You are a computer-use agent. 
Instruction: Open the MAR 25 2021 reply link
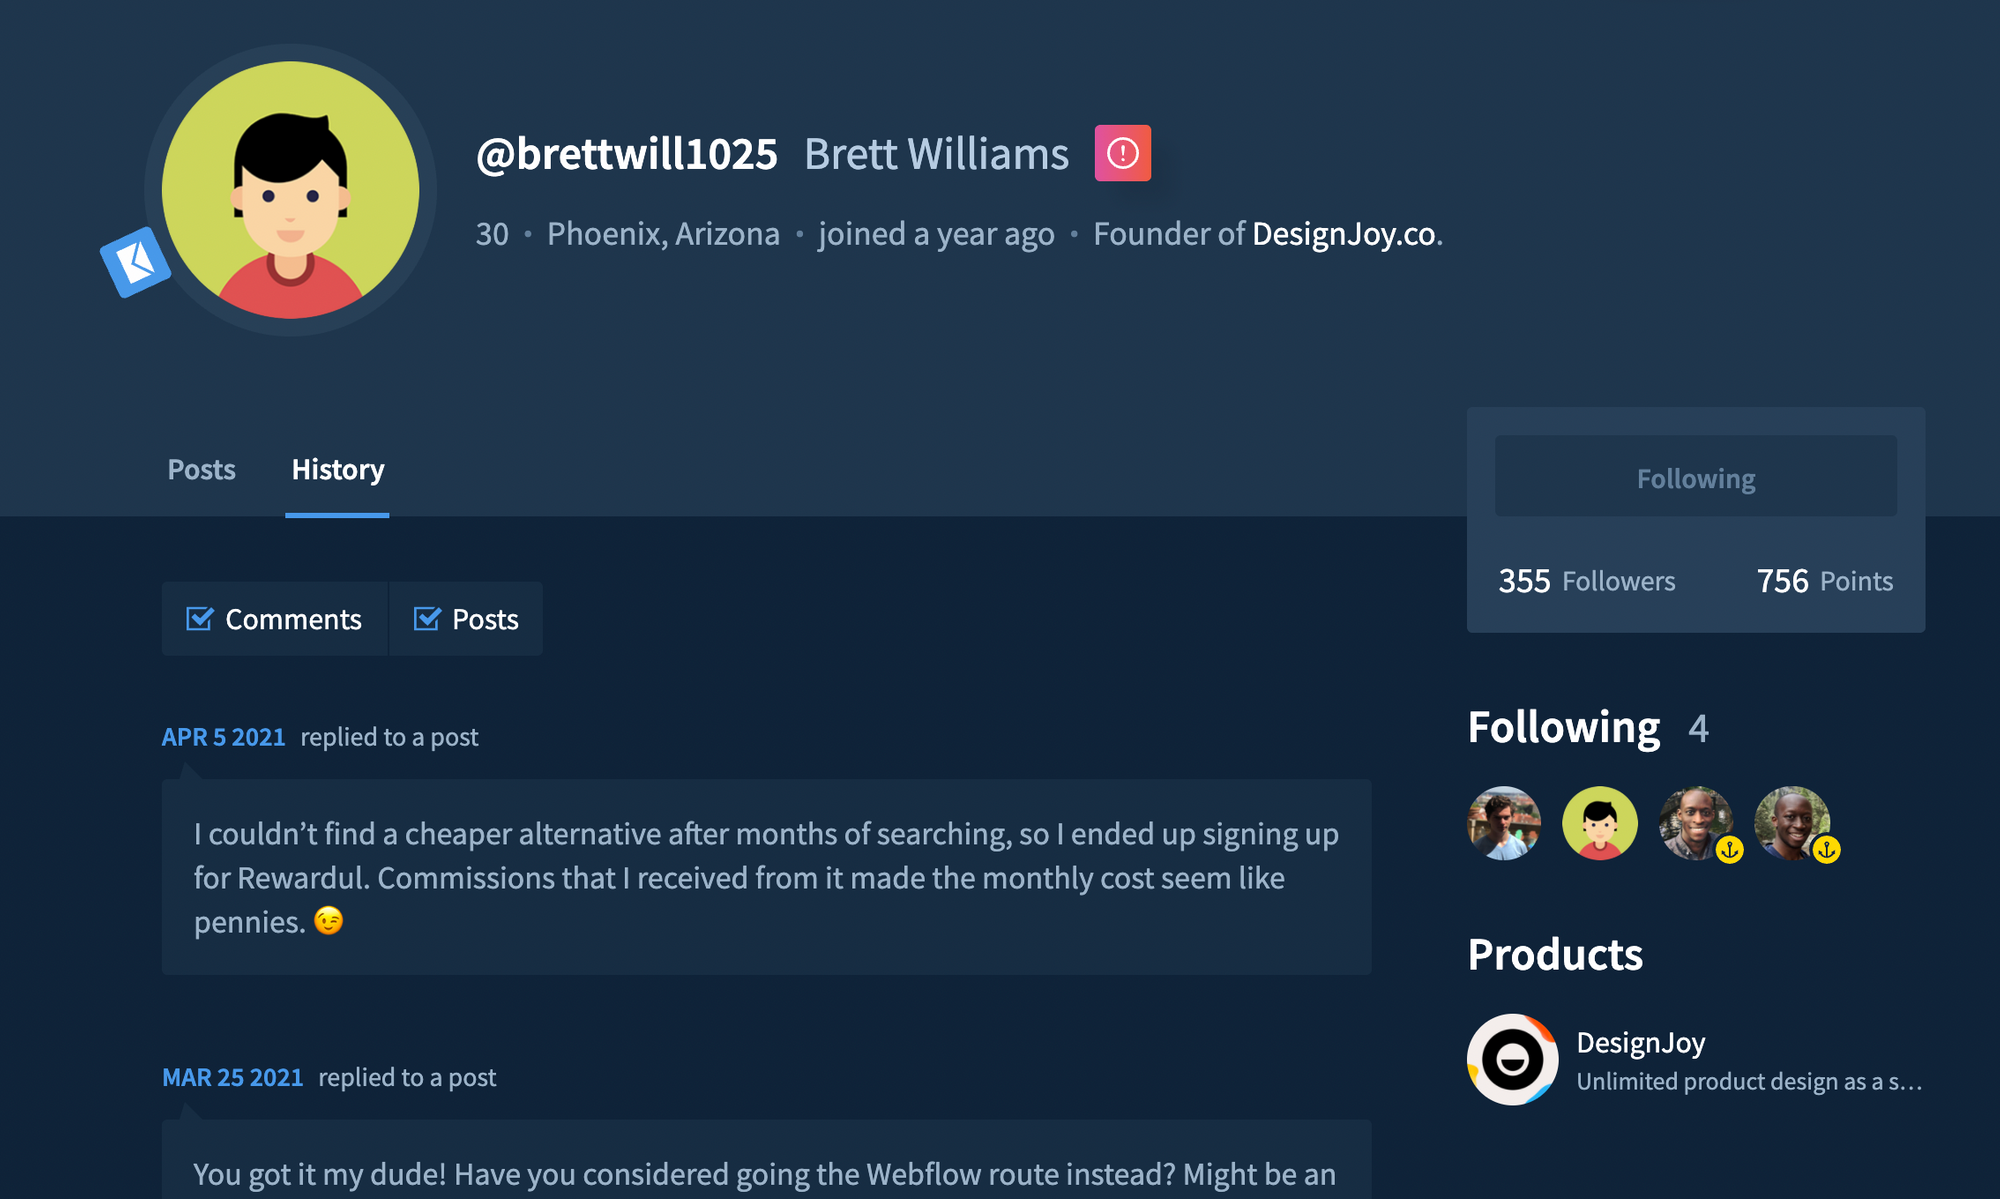pyautogui.click(x=232, y=1077)
